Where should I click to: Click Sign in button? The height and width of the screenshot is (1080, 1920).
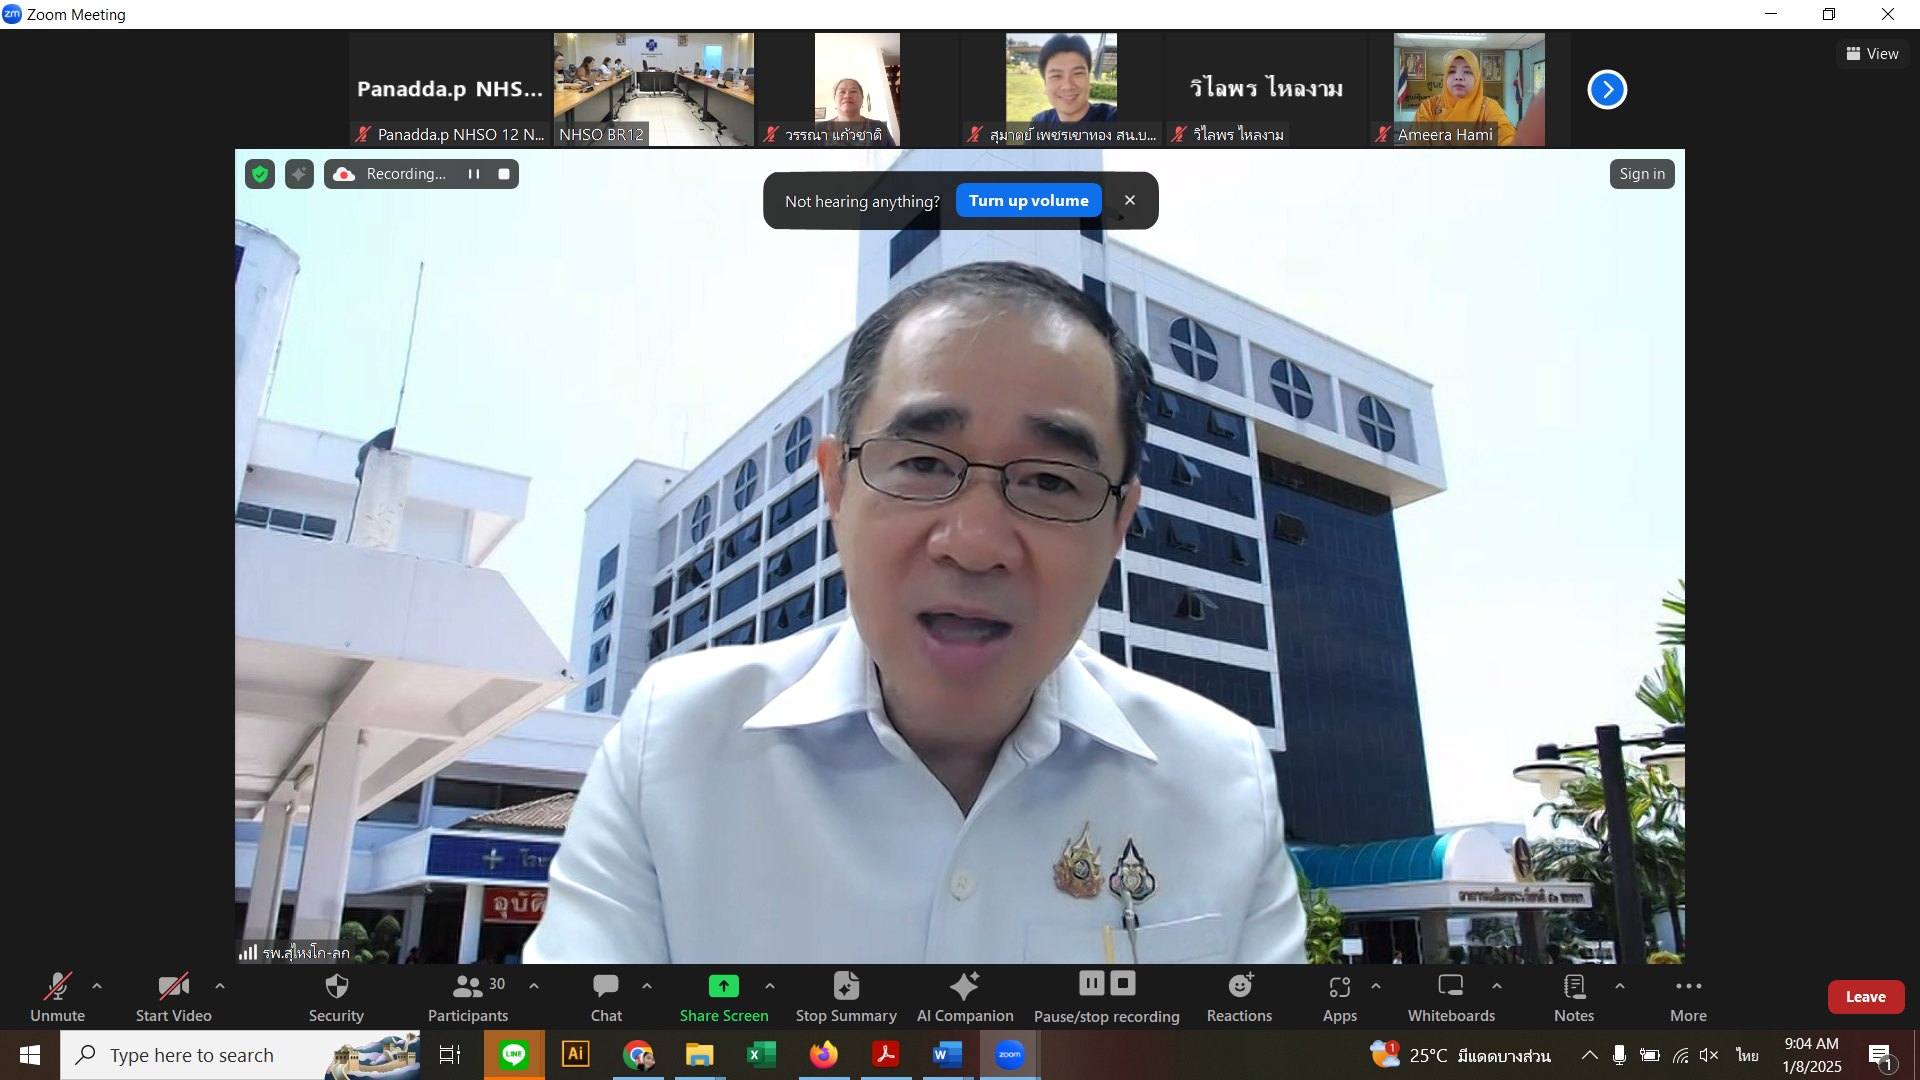tap(1642, 174)
